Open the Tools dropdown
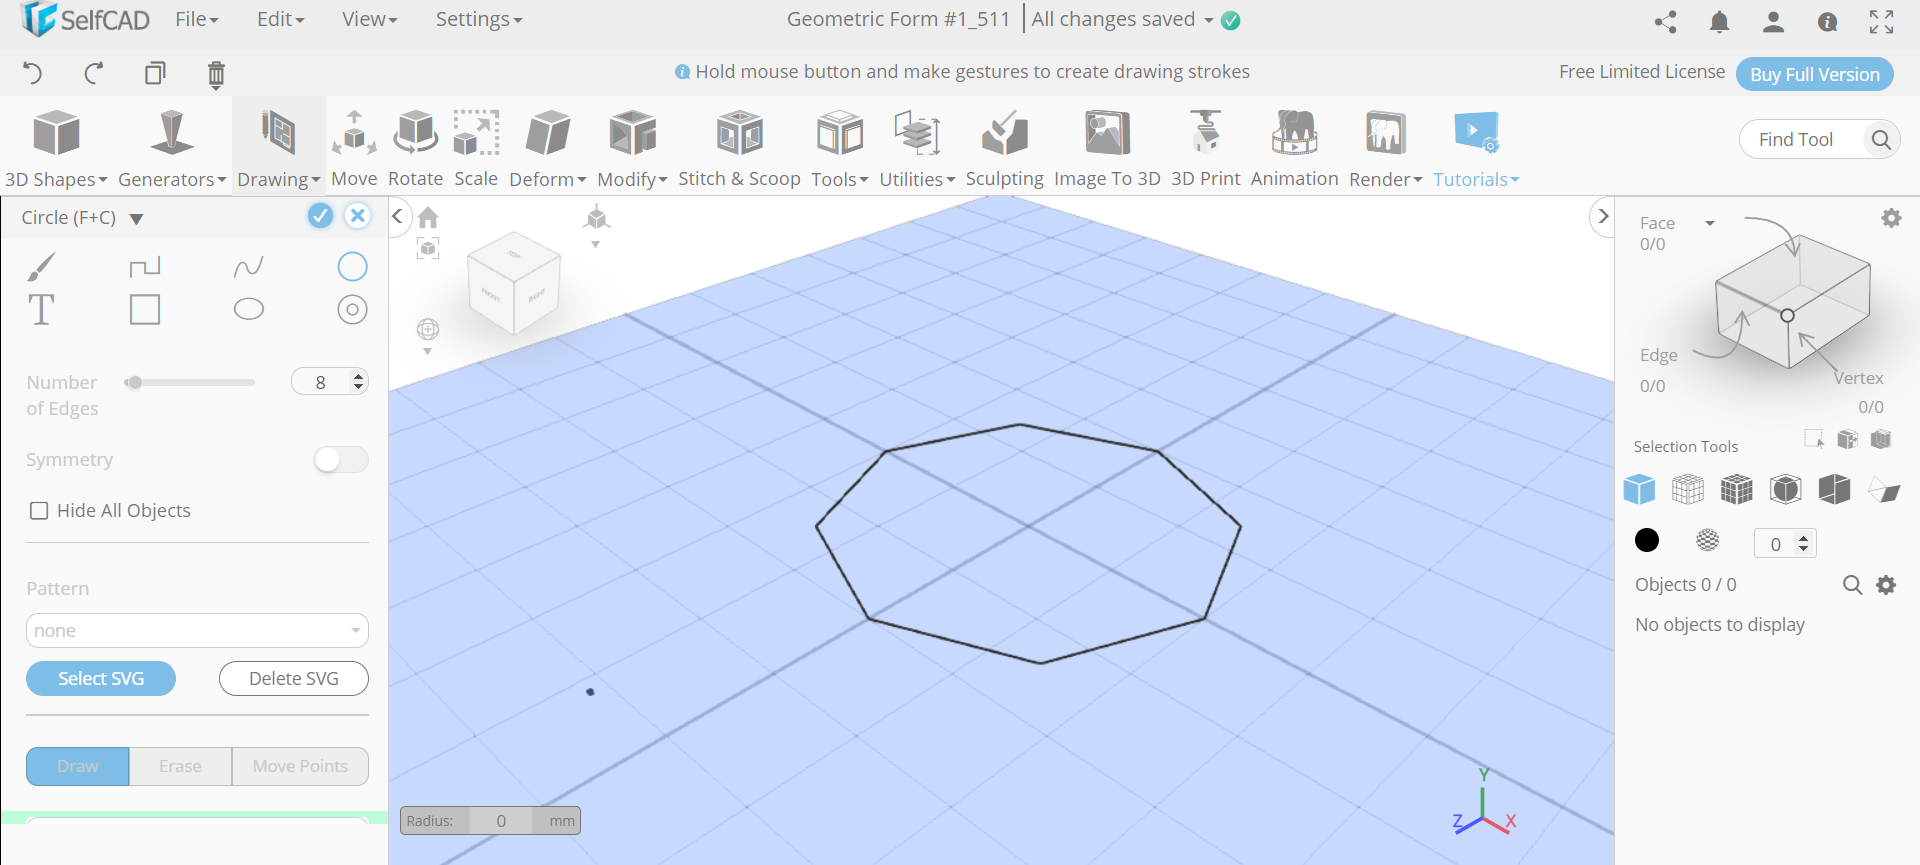The width and height of the screenshot is (1920, 865). (x=840, y=148)
